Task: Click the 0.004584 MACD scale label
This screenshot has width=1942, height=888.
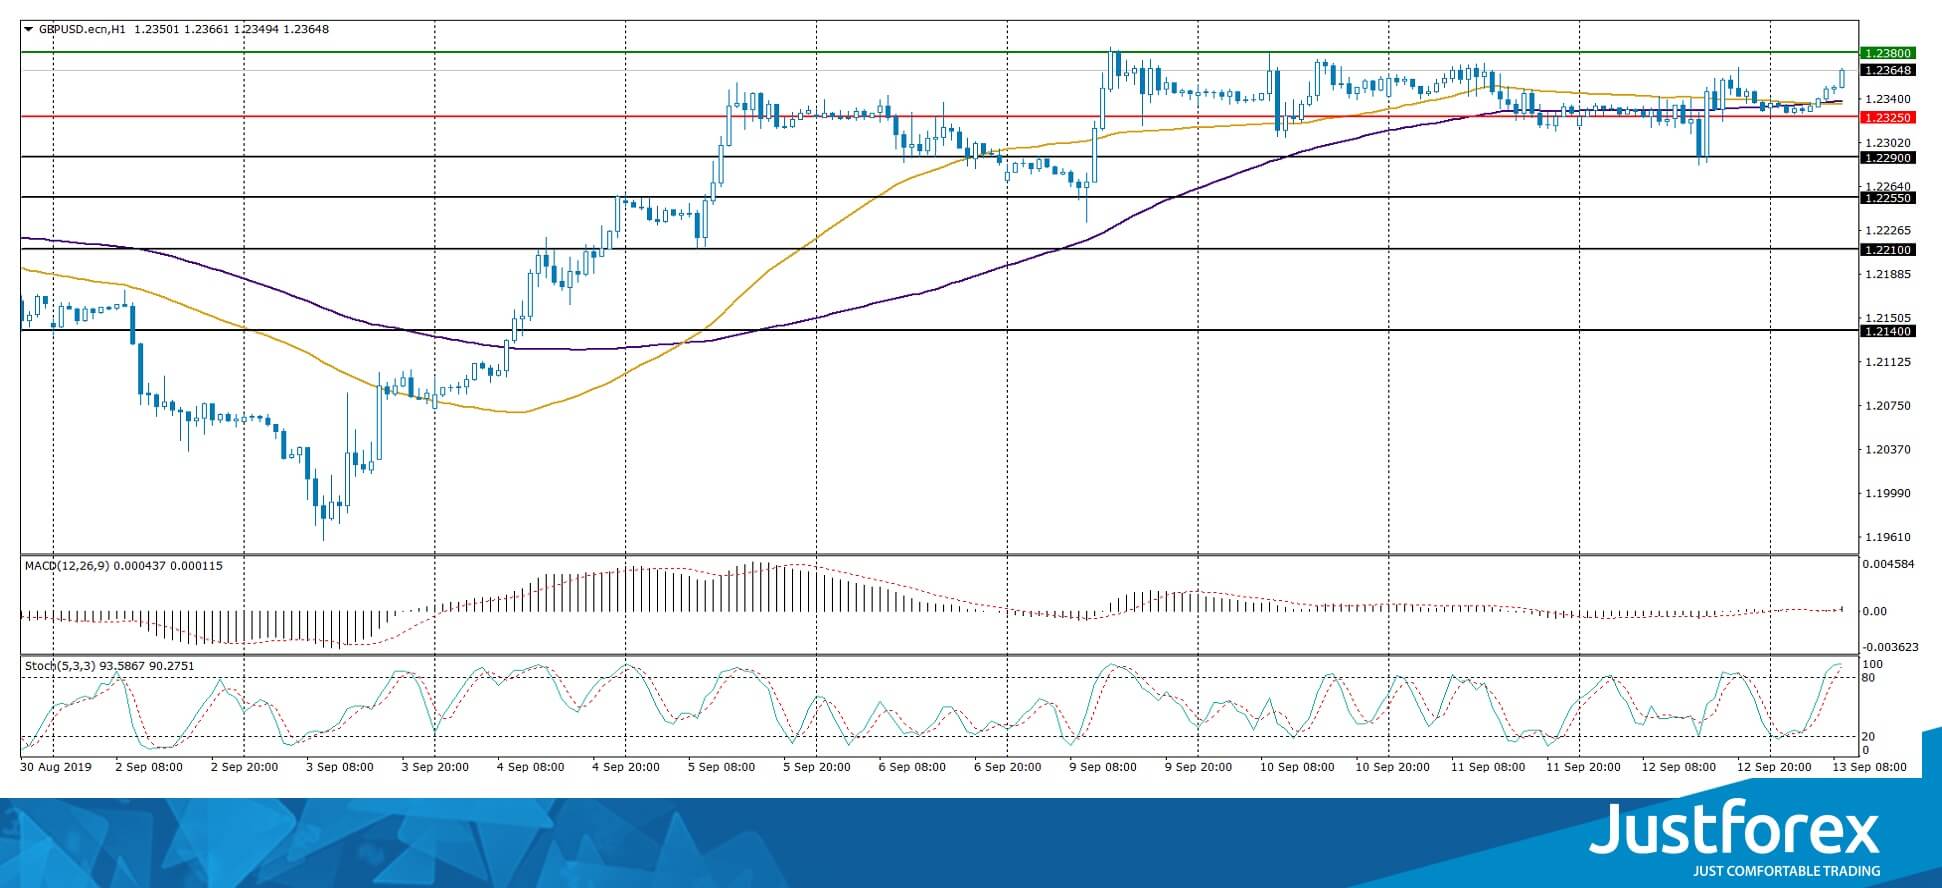Action: [x=1889, y=565]
